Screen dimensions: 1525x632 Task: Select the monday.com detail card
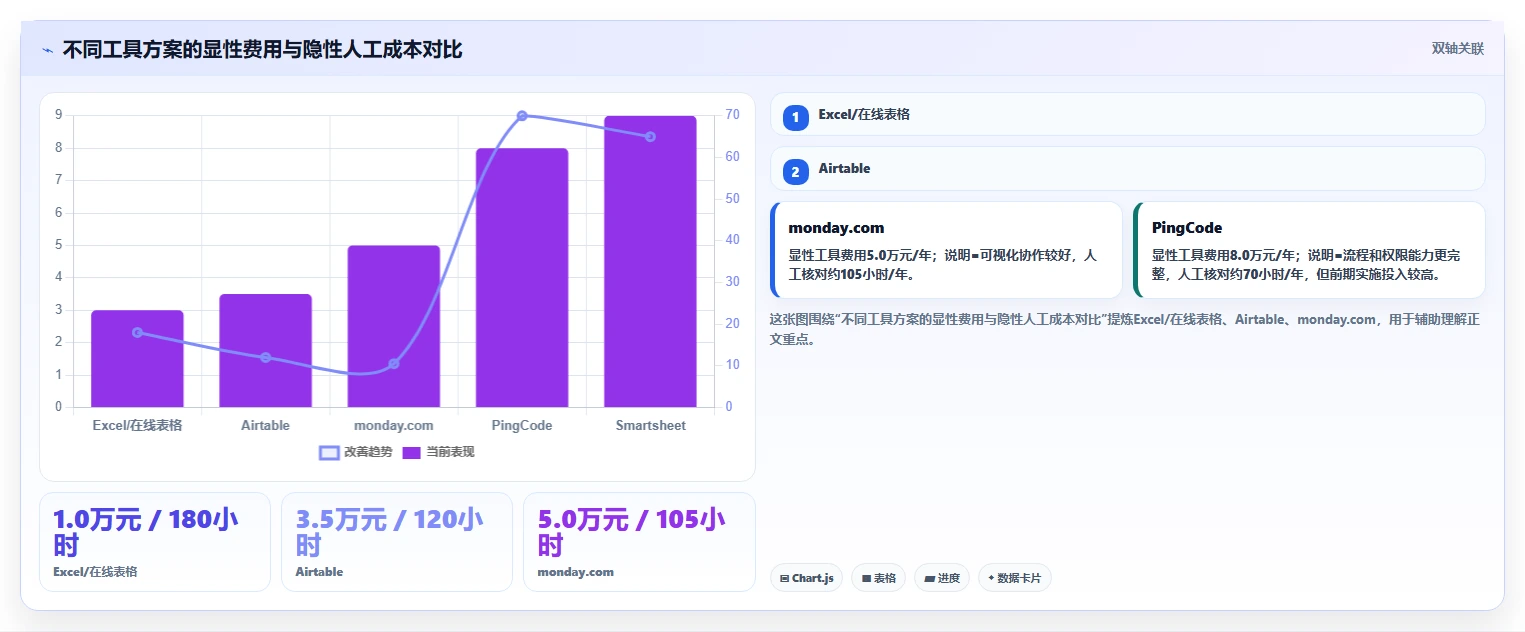coord(946,250)
